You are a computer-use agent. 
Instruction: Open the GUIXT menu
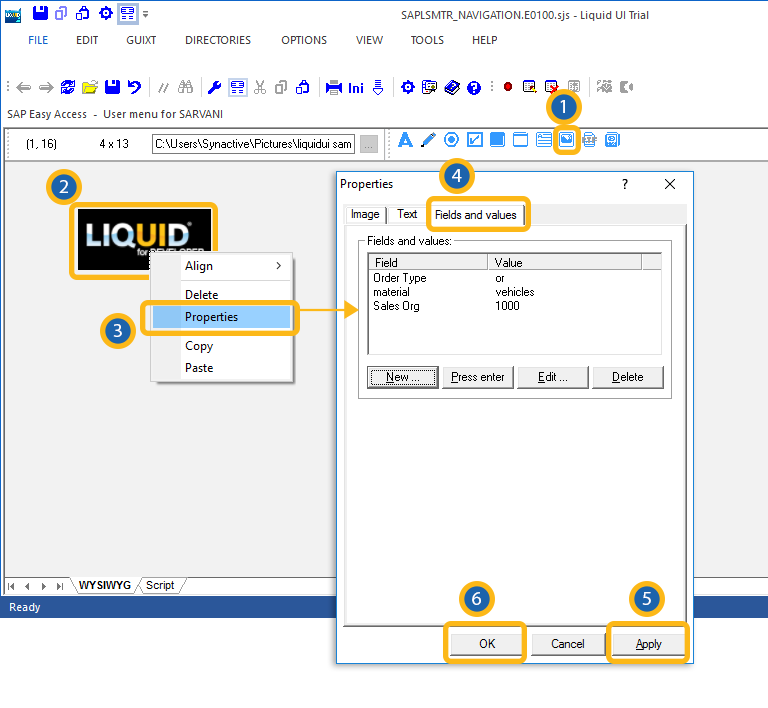pyautogui.click(x=141, y=40)
